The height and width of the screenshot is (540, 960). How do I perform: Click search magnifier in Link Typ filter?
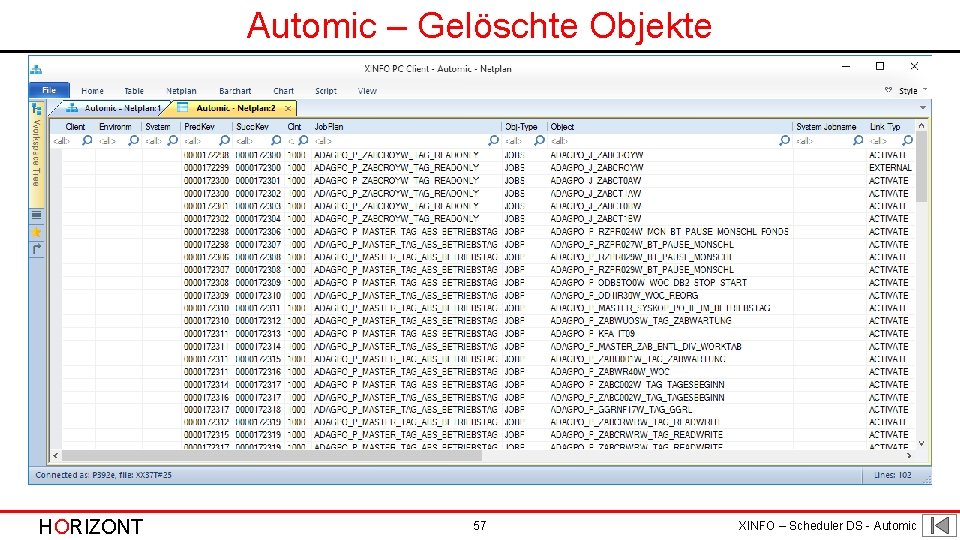pos(908,141)
